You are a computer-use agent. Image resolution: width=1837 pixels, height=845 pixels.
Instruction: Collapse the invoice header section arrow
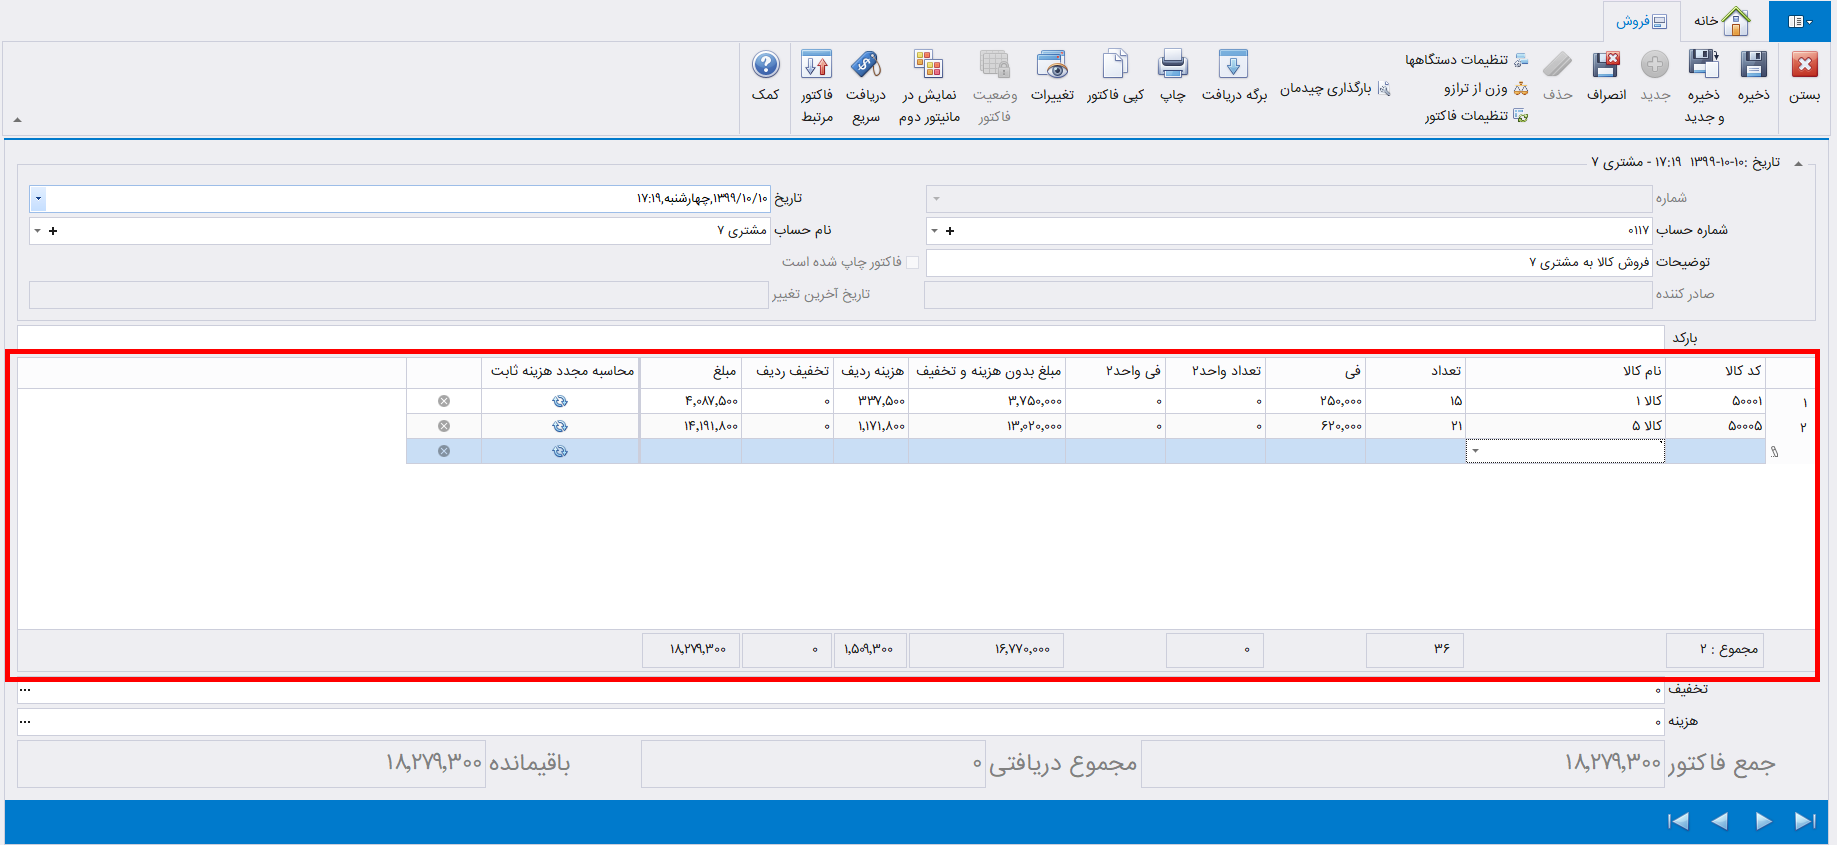pyautogui.click(x=1799, y=163)
